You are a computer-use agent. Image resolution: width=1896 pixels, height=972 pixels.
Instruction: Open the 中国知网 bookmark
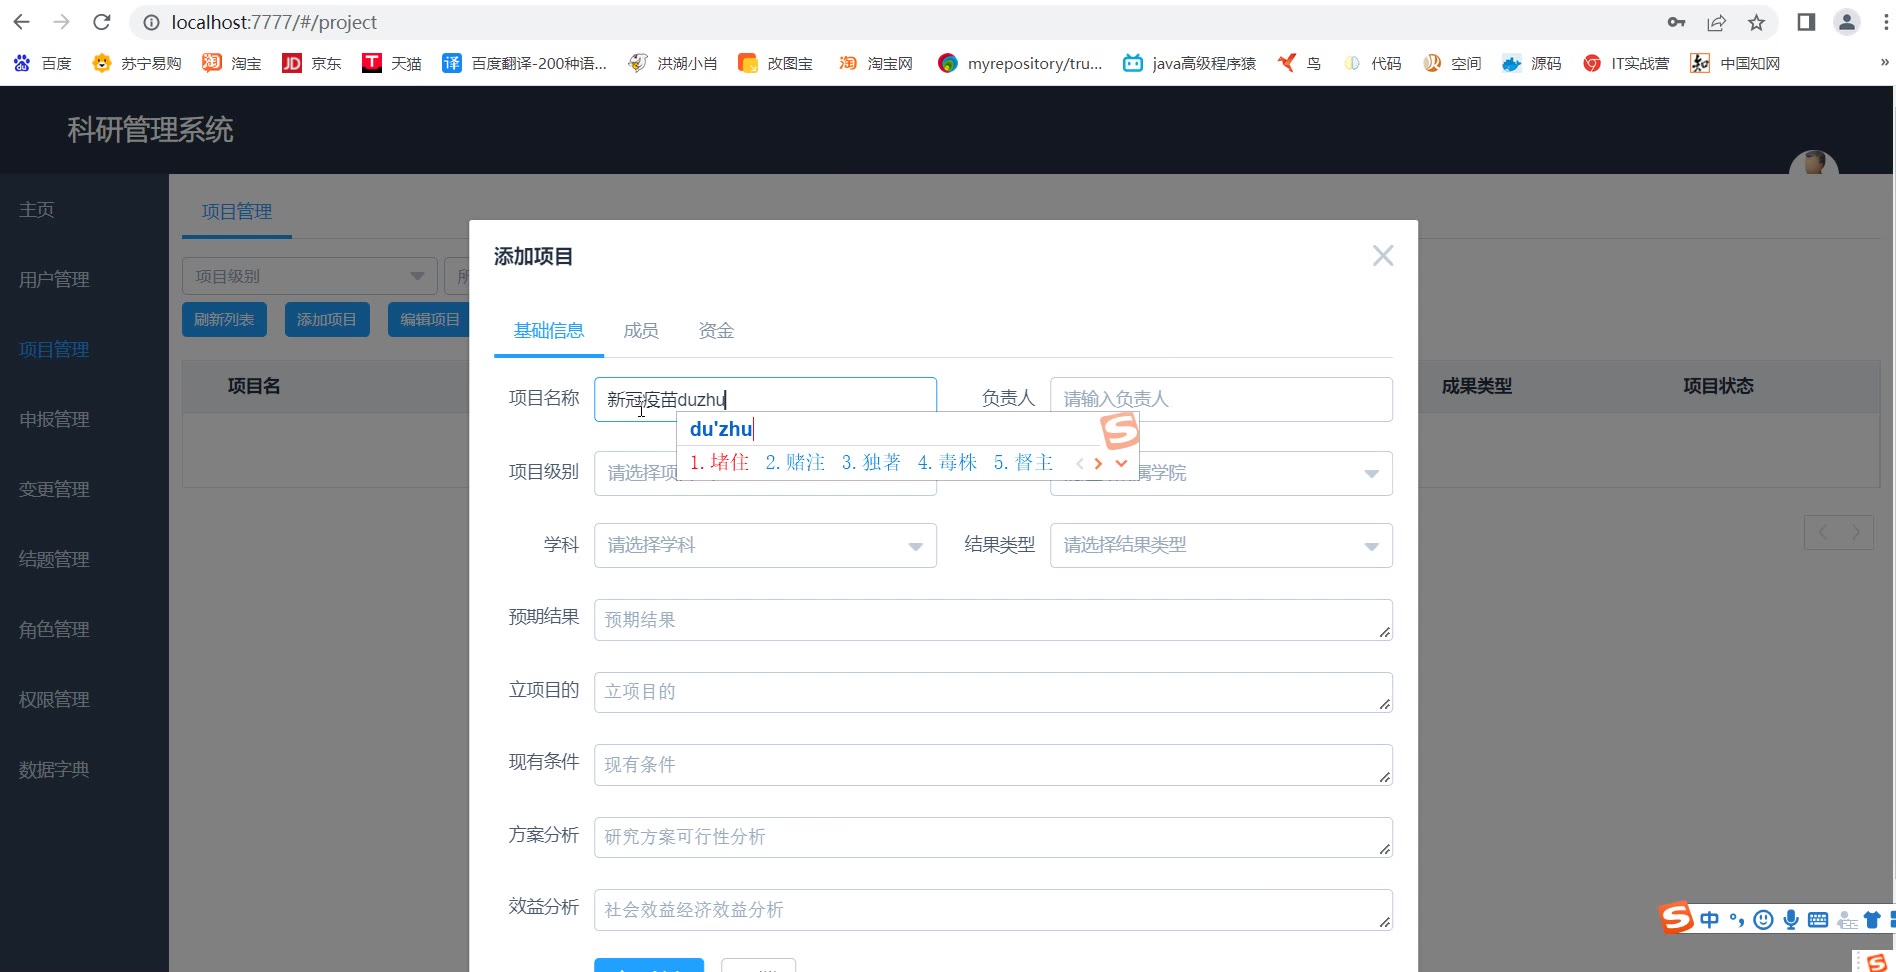[x=1735, y=63]
